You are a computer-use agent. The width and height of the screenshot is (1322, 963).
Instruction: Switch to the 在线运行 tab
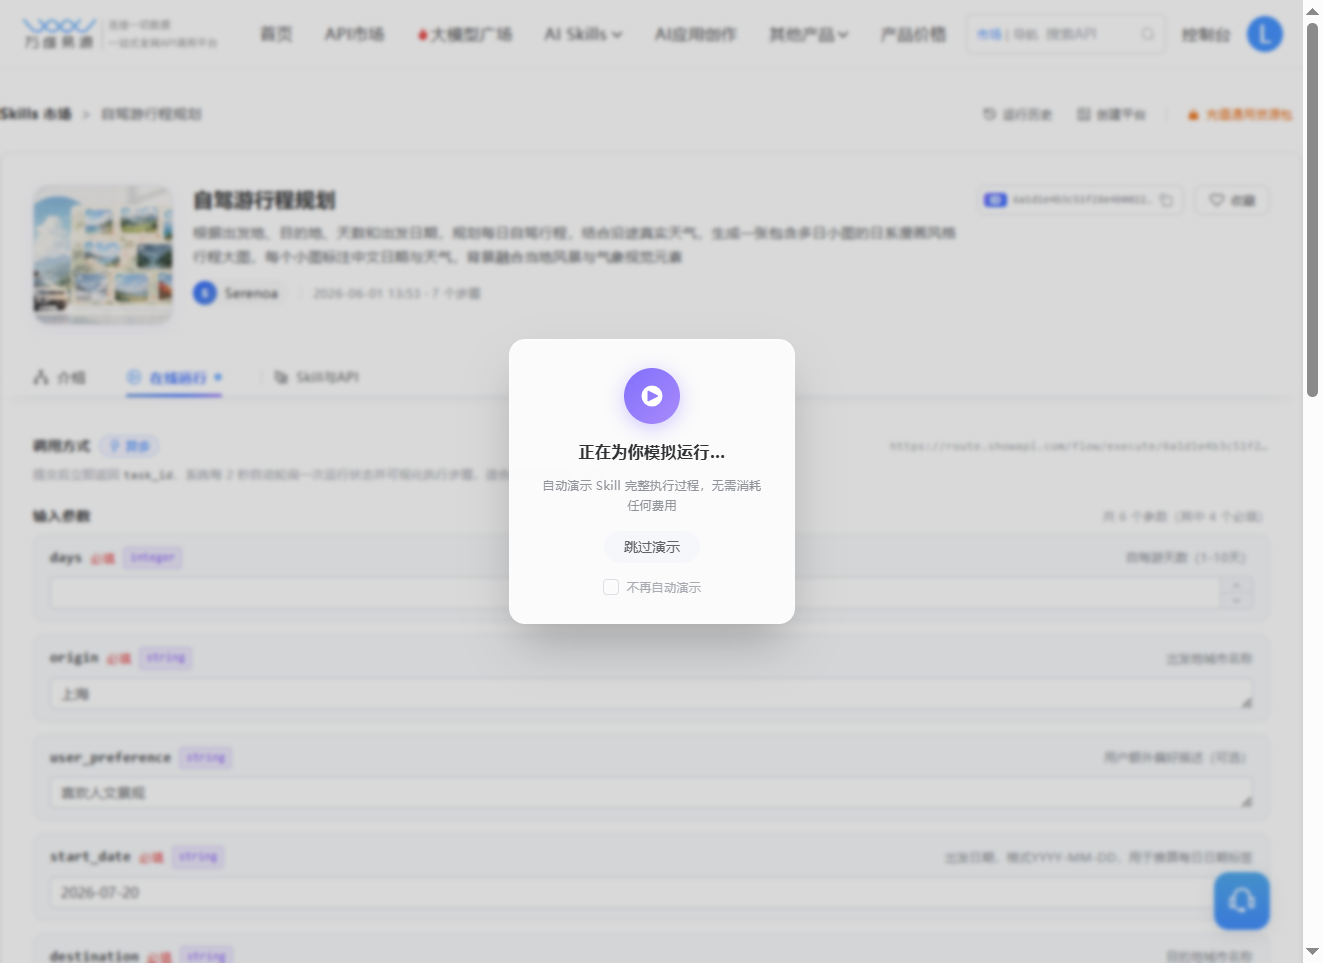pyautogui.click(x=174, y=377)
